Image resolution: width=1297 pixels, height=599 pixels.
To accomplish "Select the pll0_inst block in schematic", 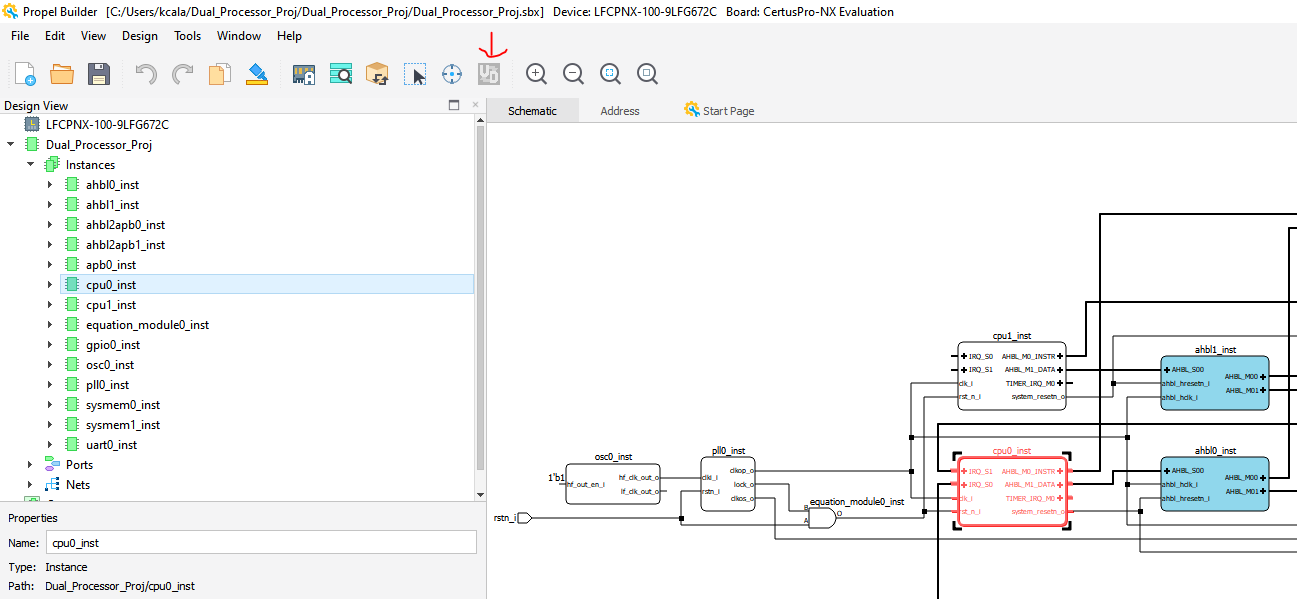I will 727,484.
